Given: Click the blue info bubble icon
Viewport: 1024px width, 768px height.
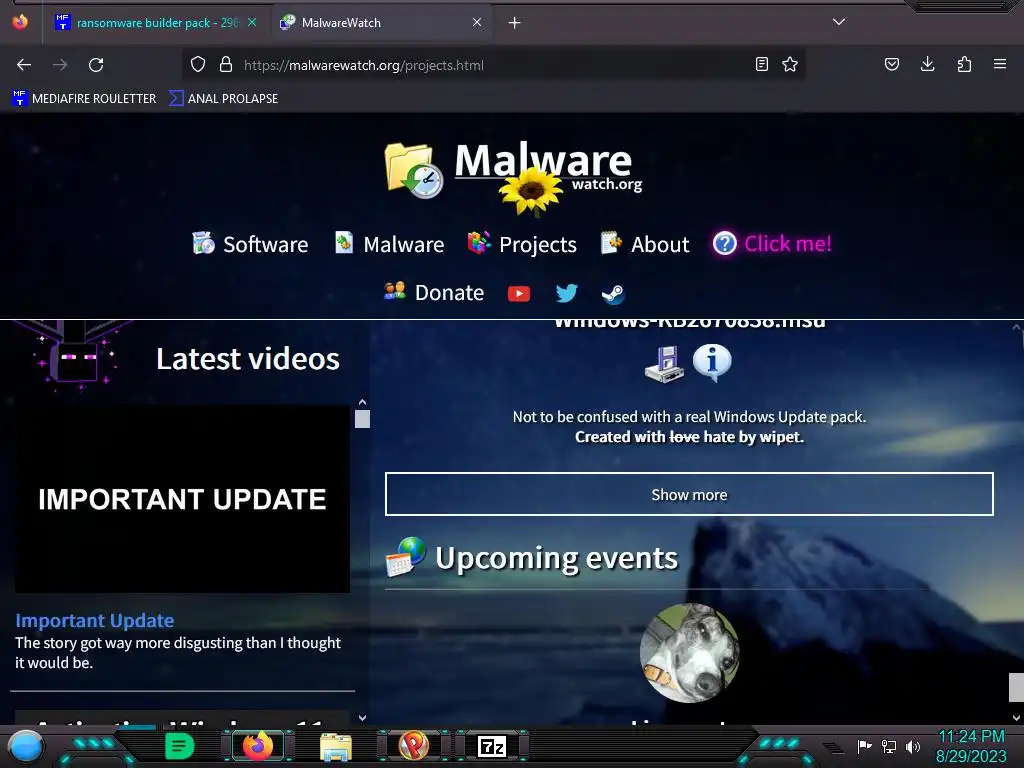Looking at the screenshot, I should 712,362.
